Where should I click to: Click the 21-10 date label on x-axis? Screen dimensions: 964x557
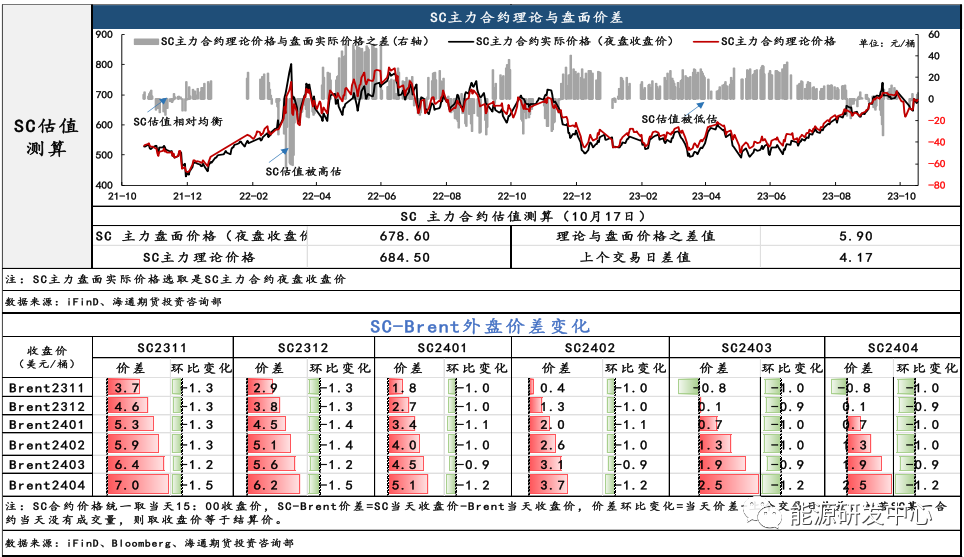(122, 196)
